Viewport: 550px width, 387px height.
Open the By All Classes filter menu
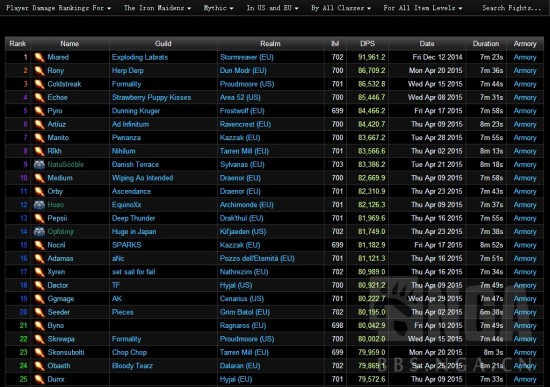point(341,8)
